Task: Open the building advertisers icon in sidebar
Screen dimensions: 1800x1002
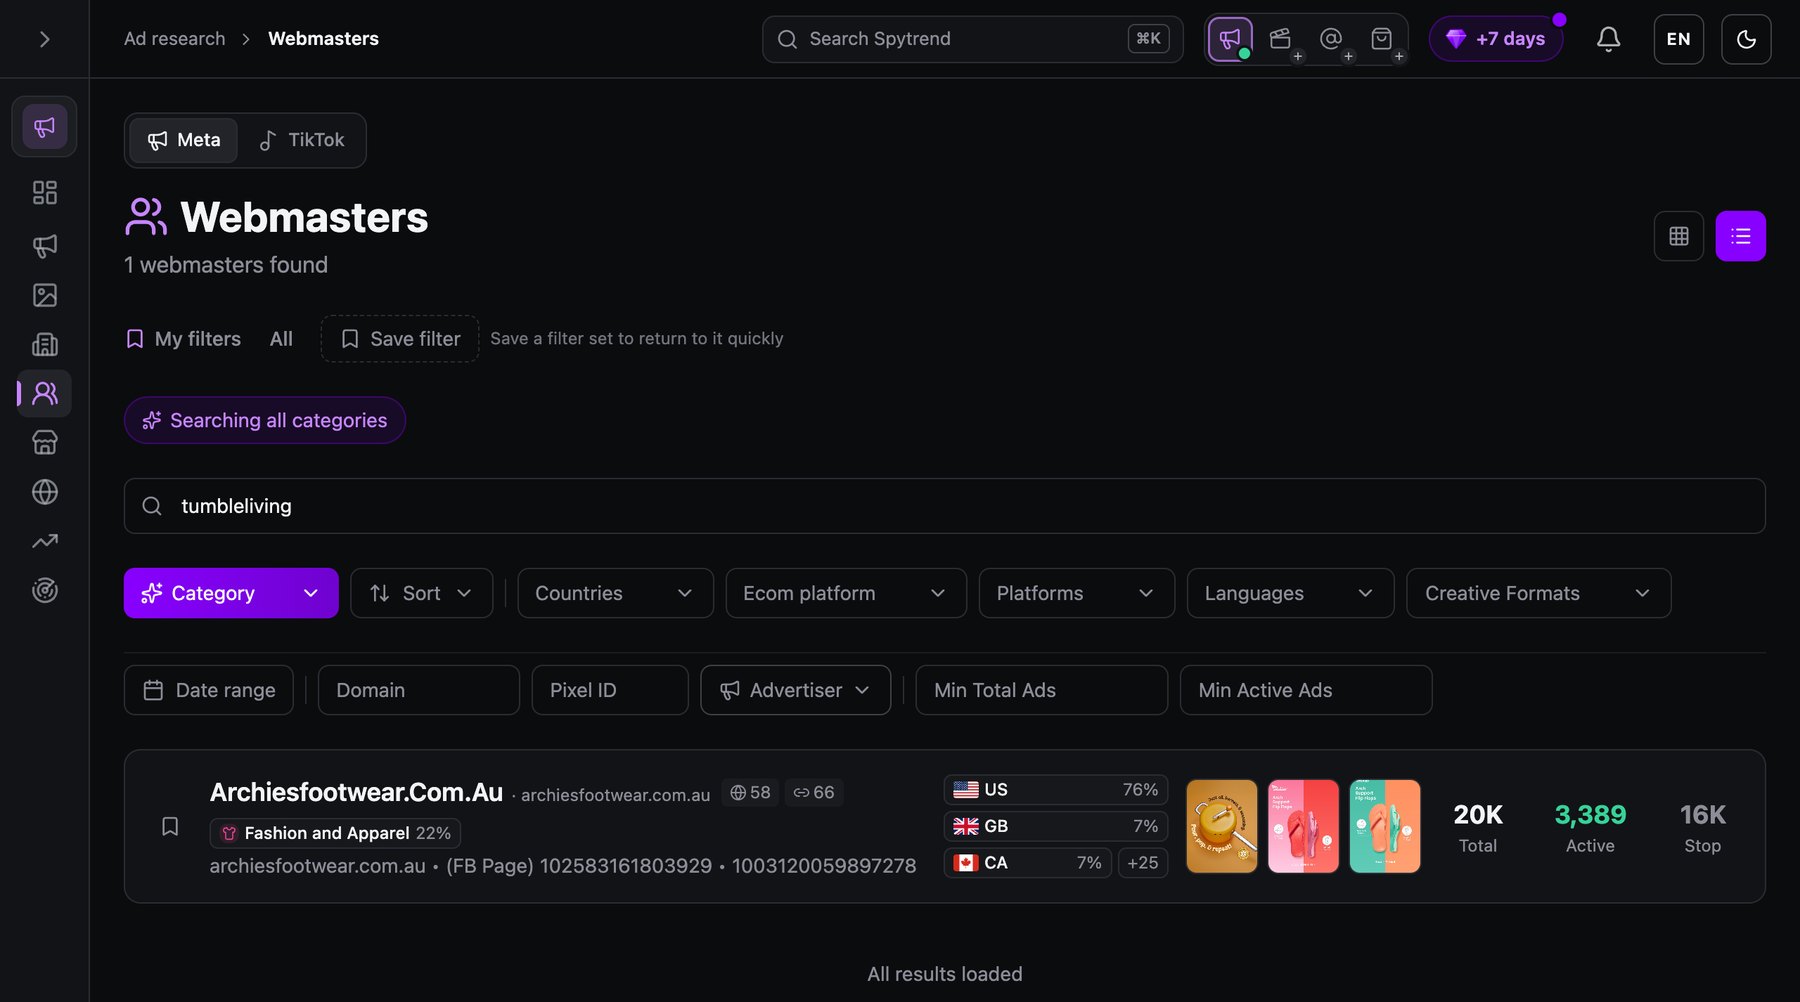Action: pos(44,344)
